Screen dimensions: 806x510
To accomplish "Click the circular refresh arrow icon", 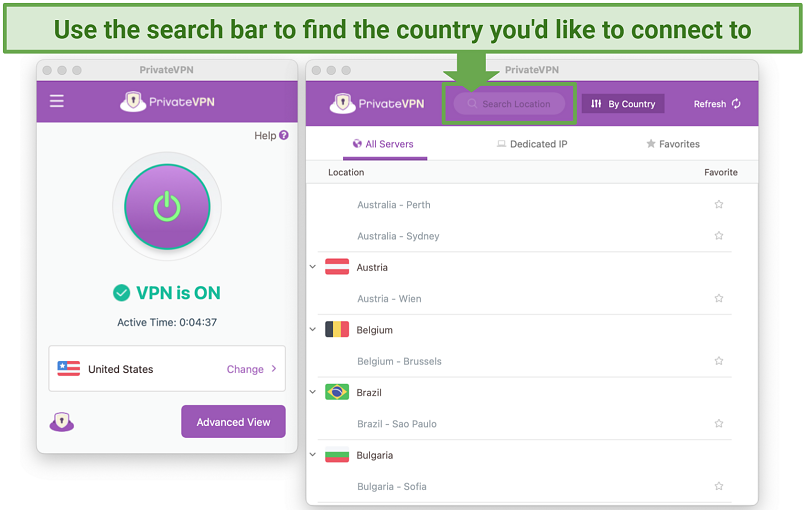I will click(x=736, y=104).
